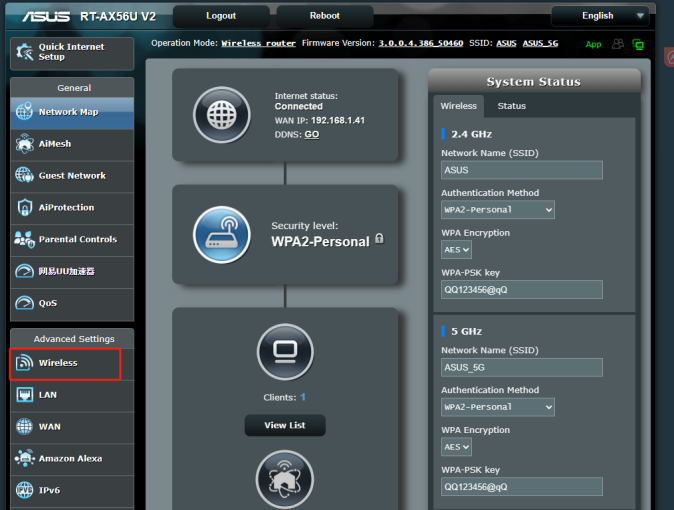Viewport: 674px width, 510px height.
Task: Click the WAN globe icon
Action: pyautogui.click(x=25, y=426)
